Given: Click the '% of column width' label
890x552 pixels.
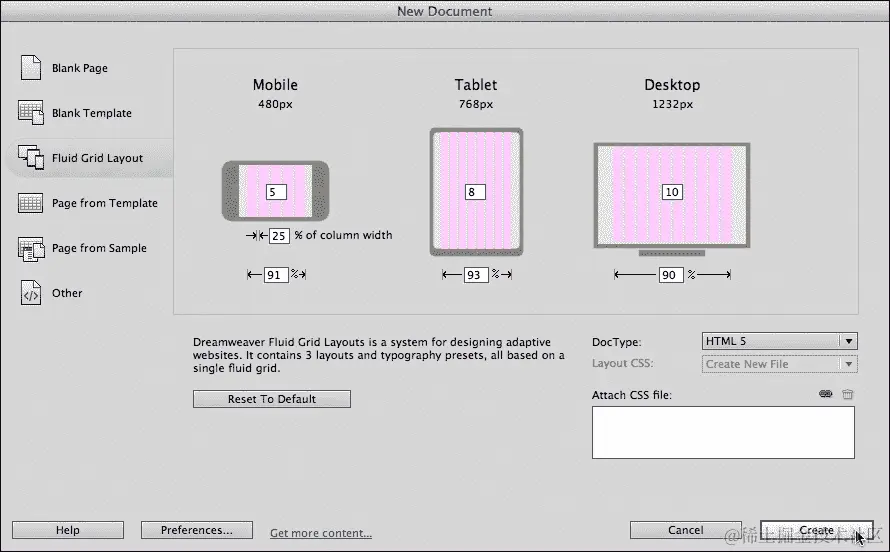Looking at the screenshot, I should [x=343, y=235].
